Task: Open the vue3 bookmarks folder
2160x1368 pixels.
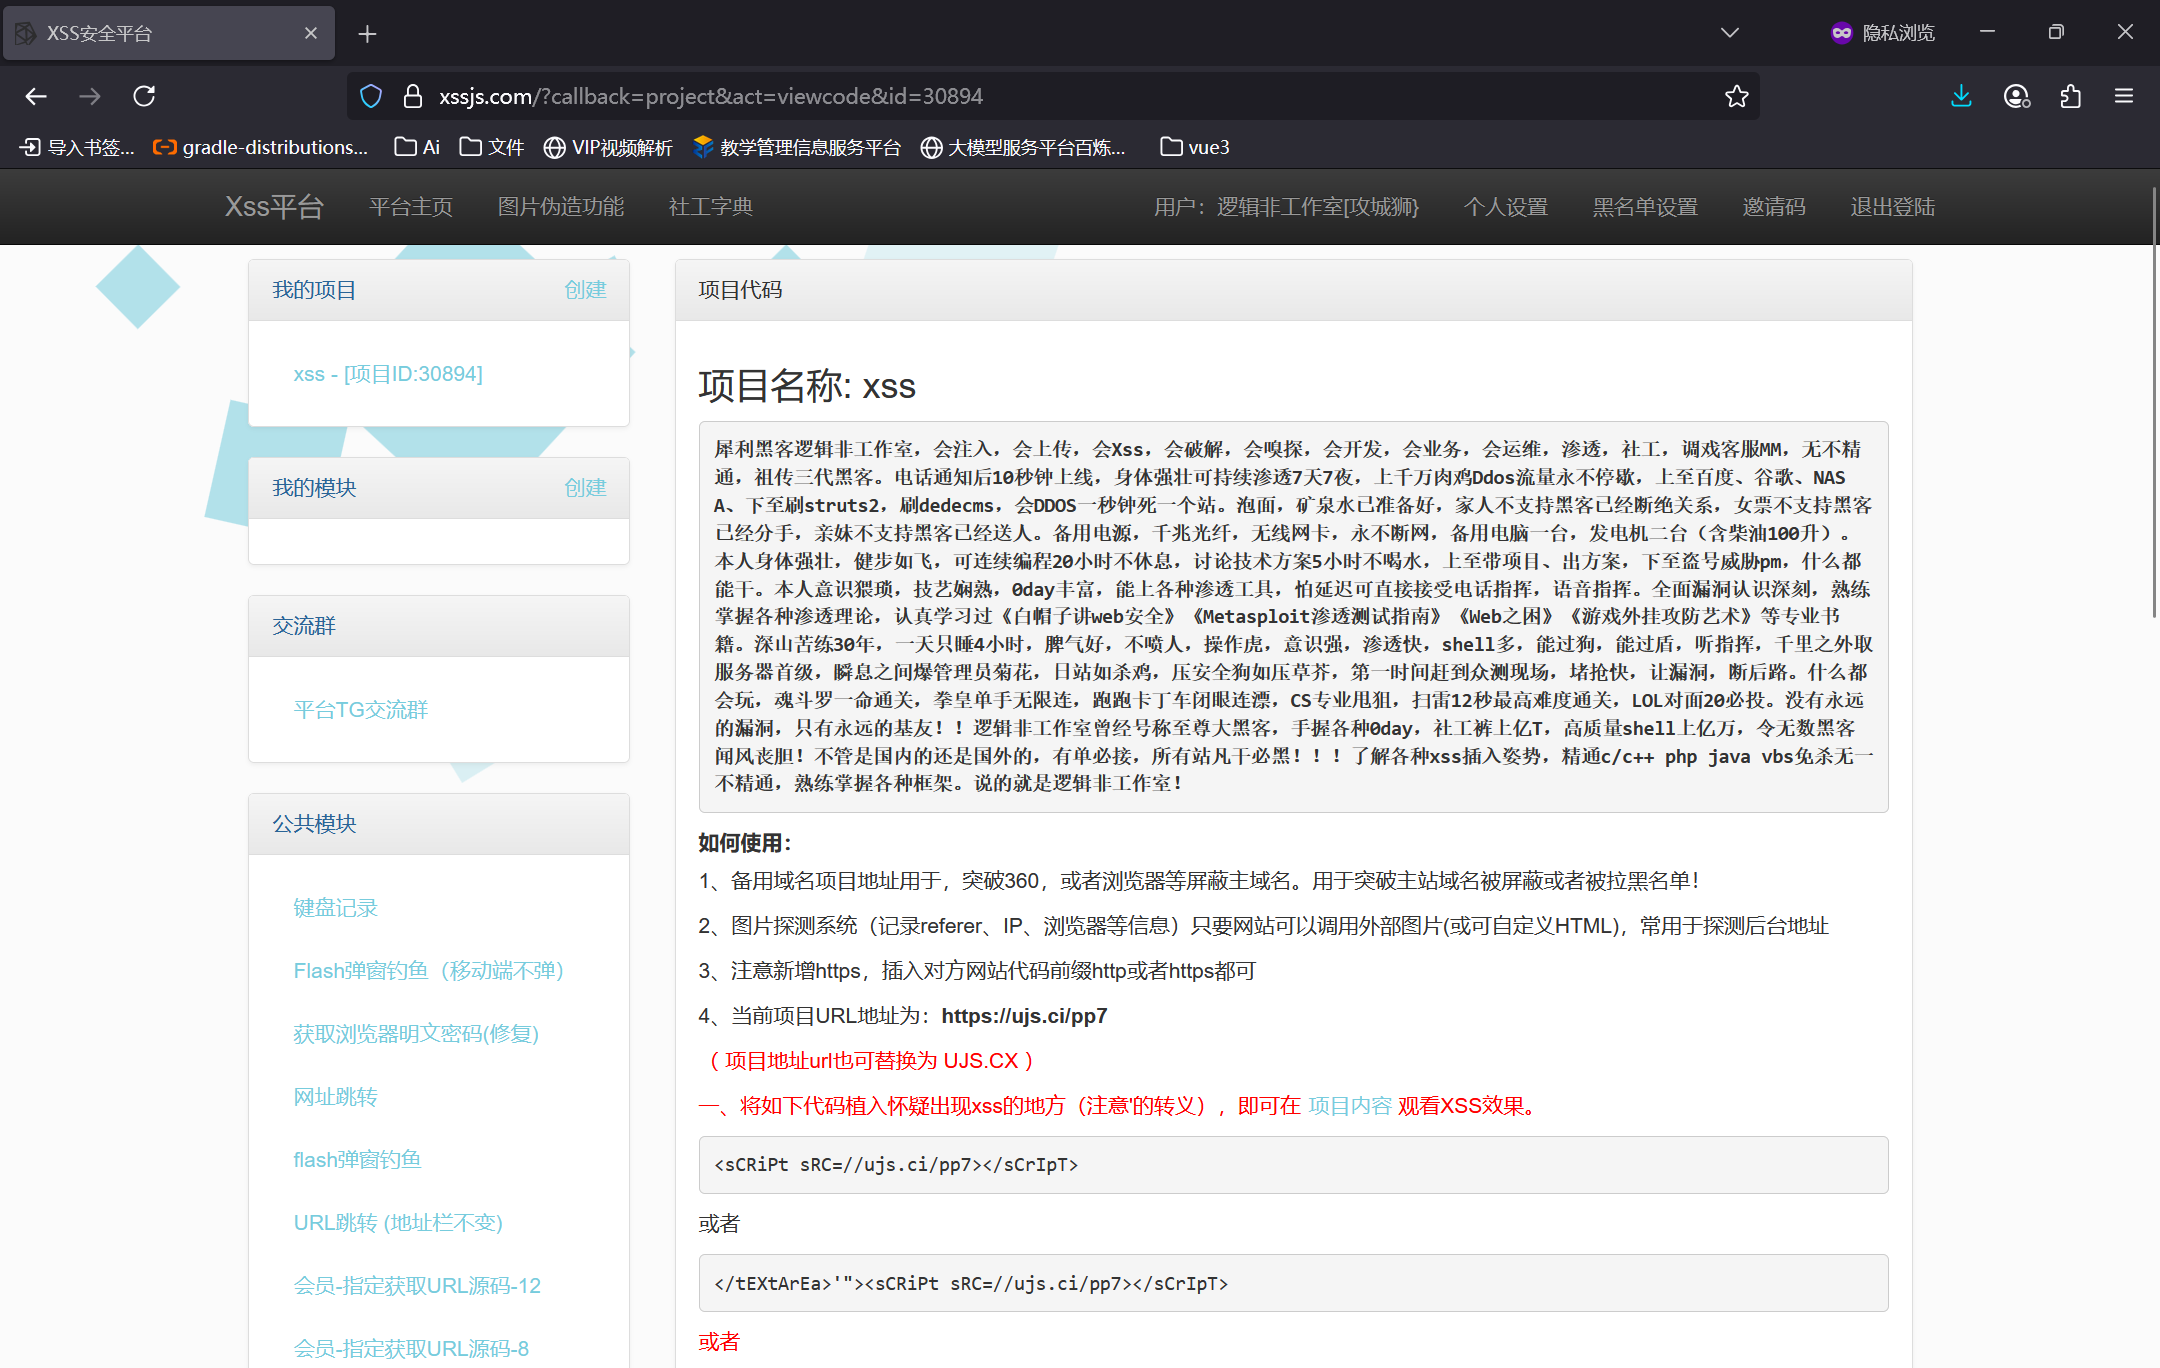Action: tap(1195, 147)
